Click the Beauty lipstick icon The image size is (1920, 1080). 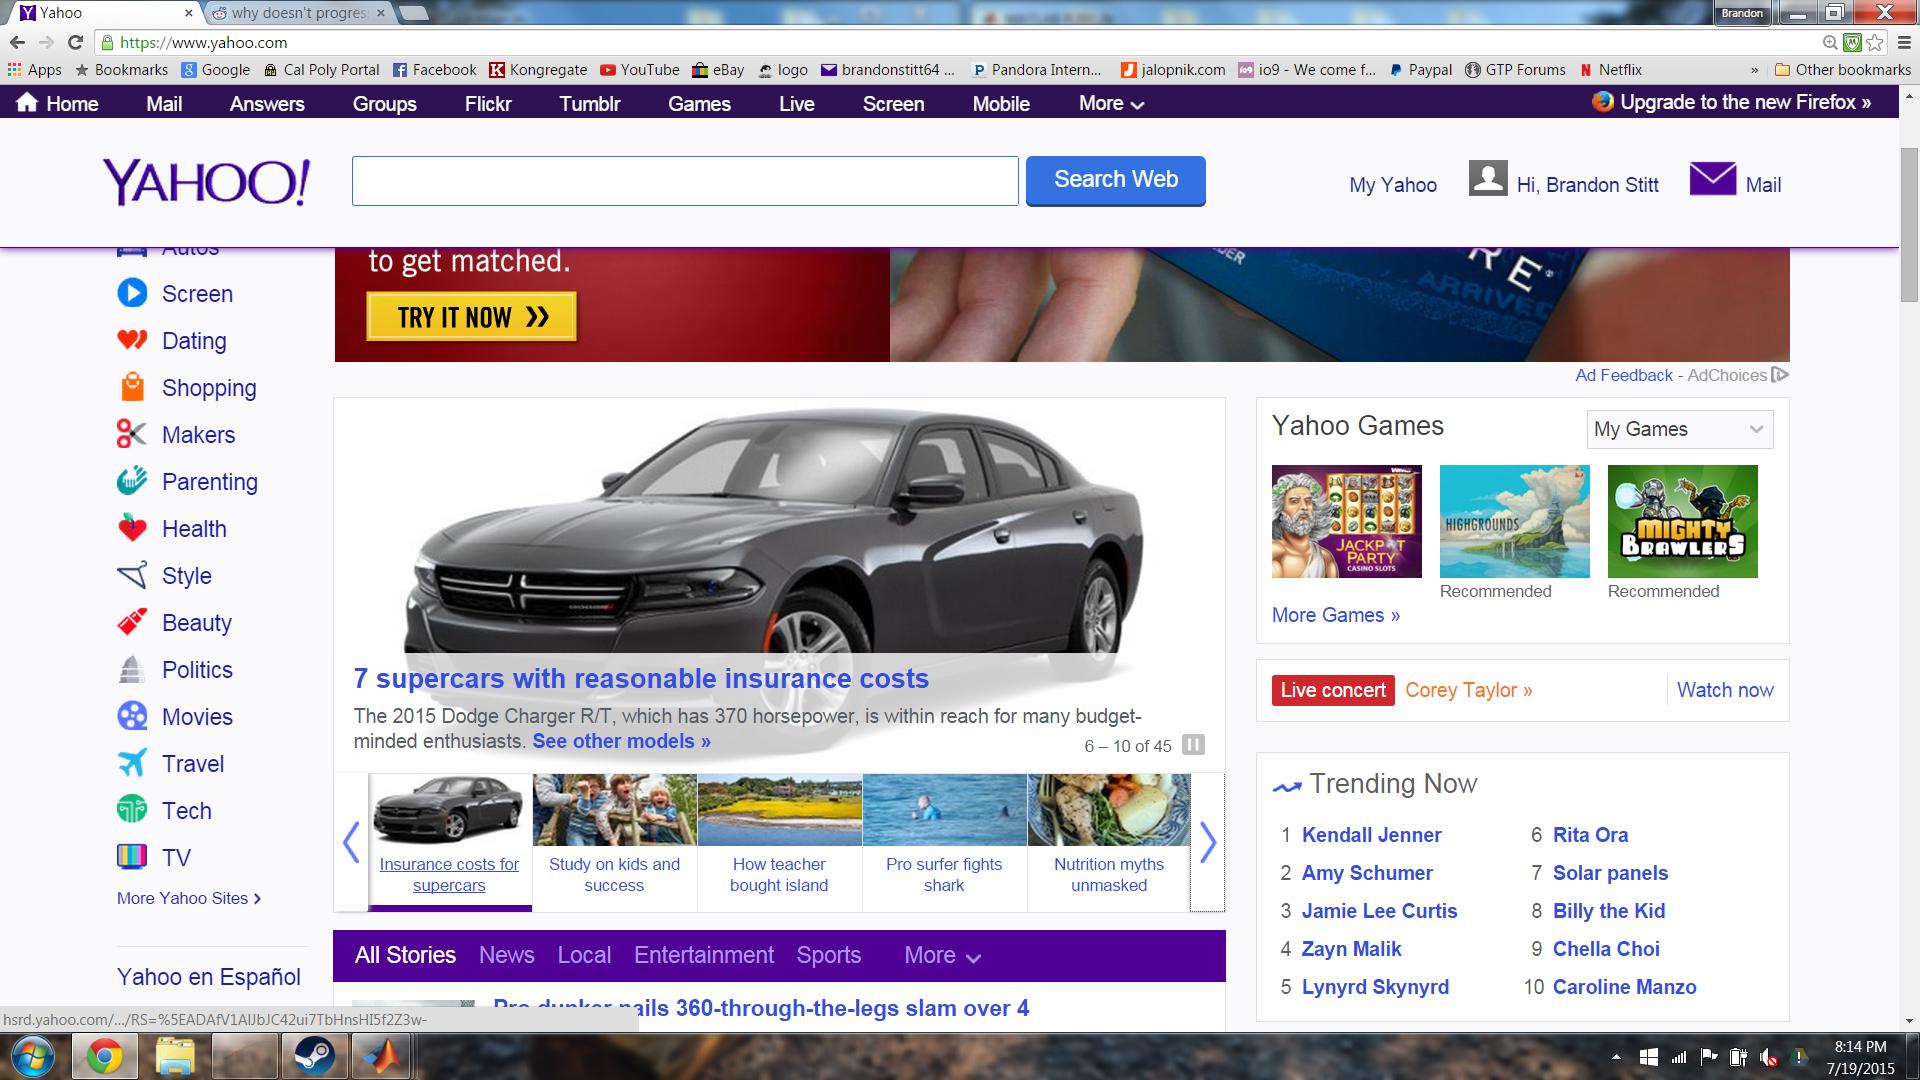[132, 622]
